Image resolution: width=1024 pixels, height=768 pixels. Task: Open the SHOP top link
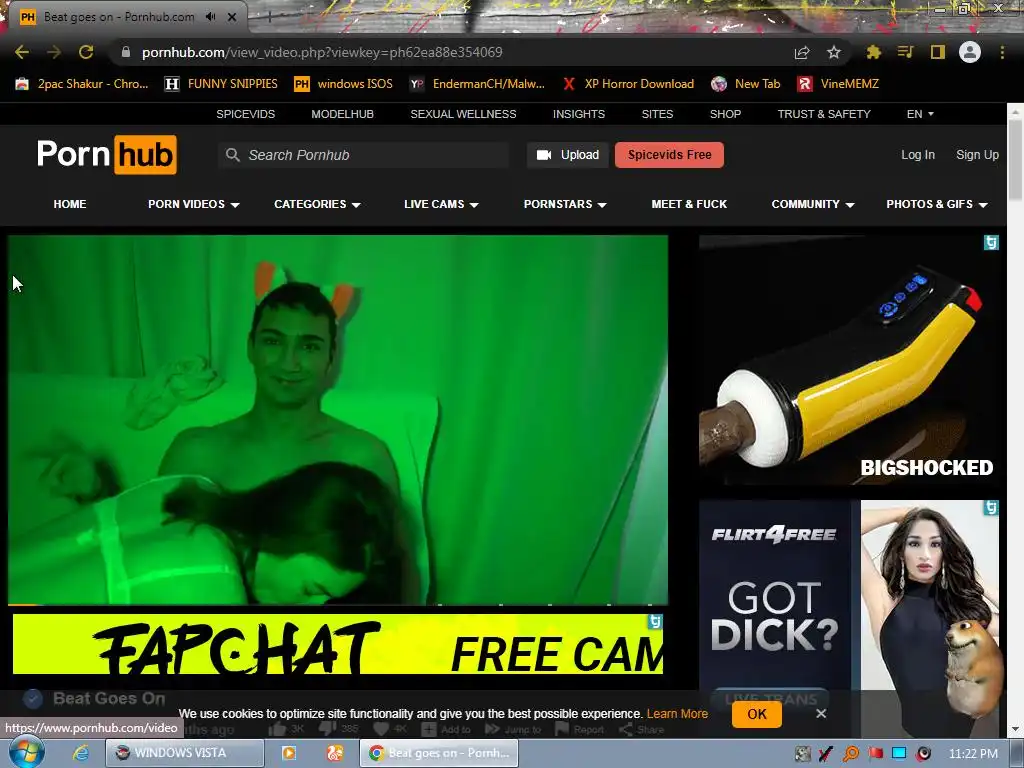tap(726, 114)
